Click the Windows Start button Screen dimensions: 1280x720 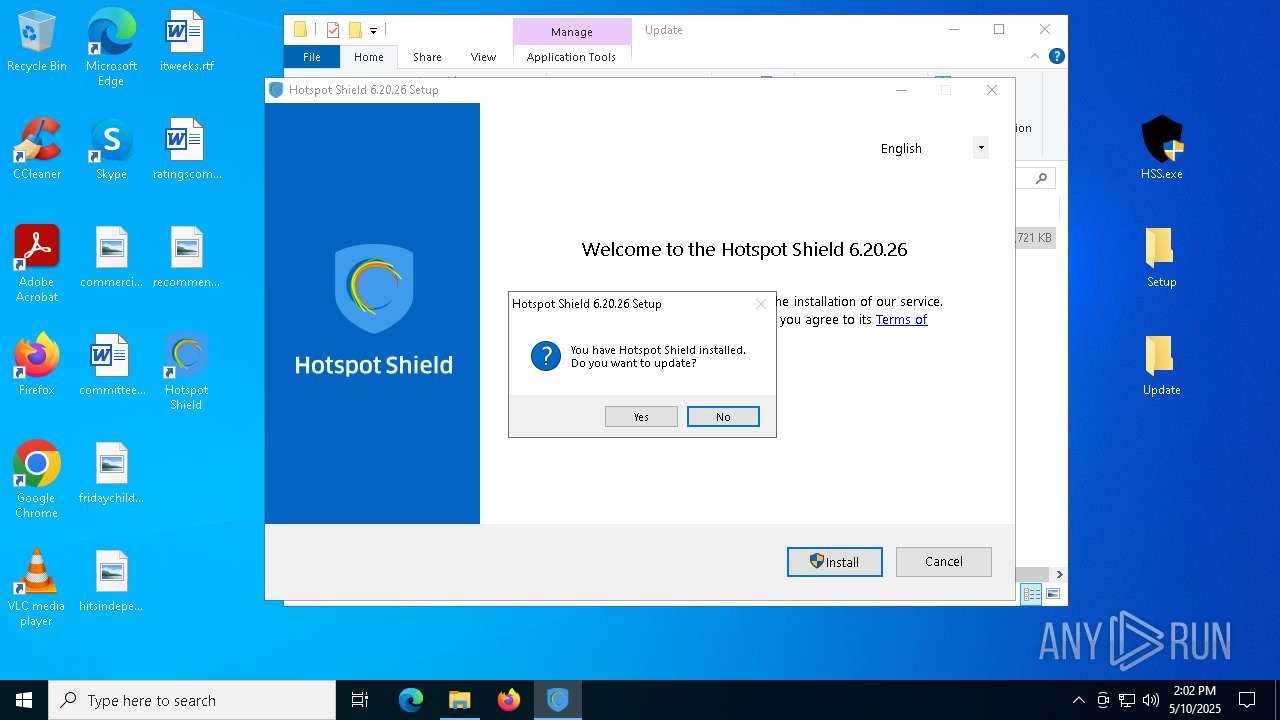(x=24, y=700)
